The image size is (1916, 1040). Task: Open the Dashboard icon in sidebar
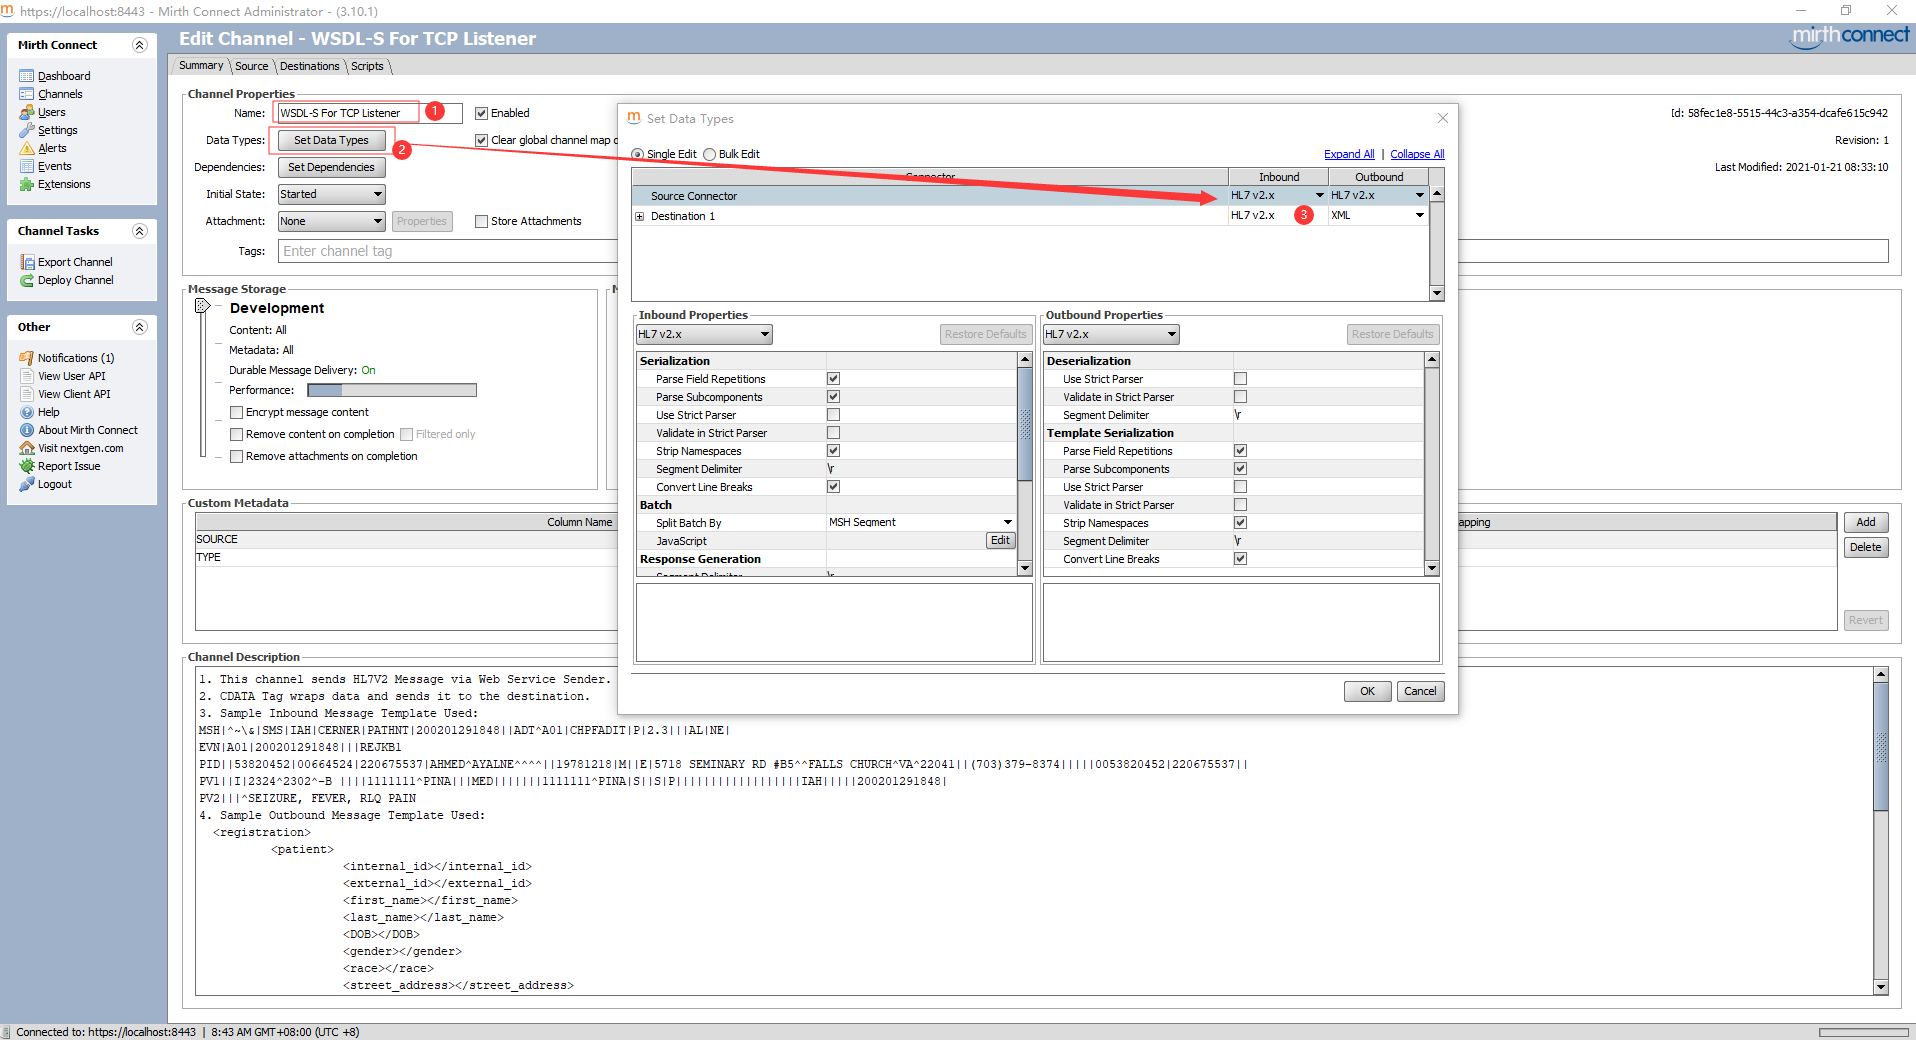point(27,76)
